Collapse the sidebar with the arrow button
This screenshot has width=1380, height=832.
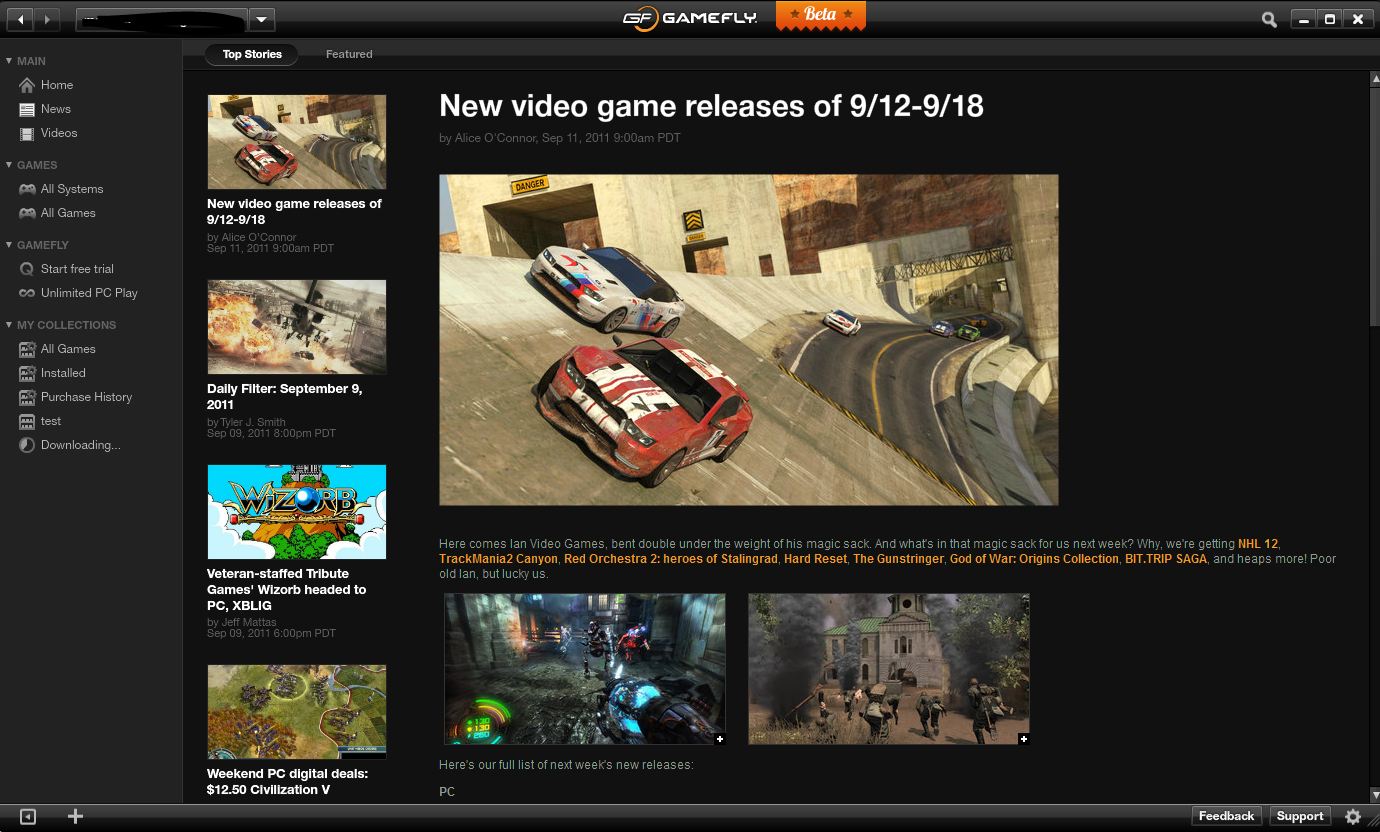(28, 816)
